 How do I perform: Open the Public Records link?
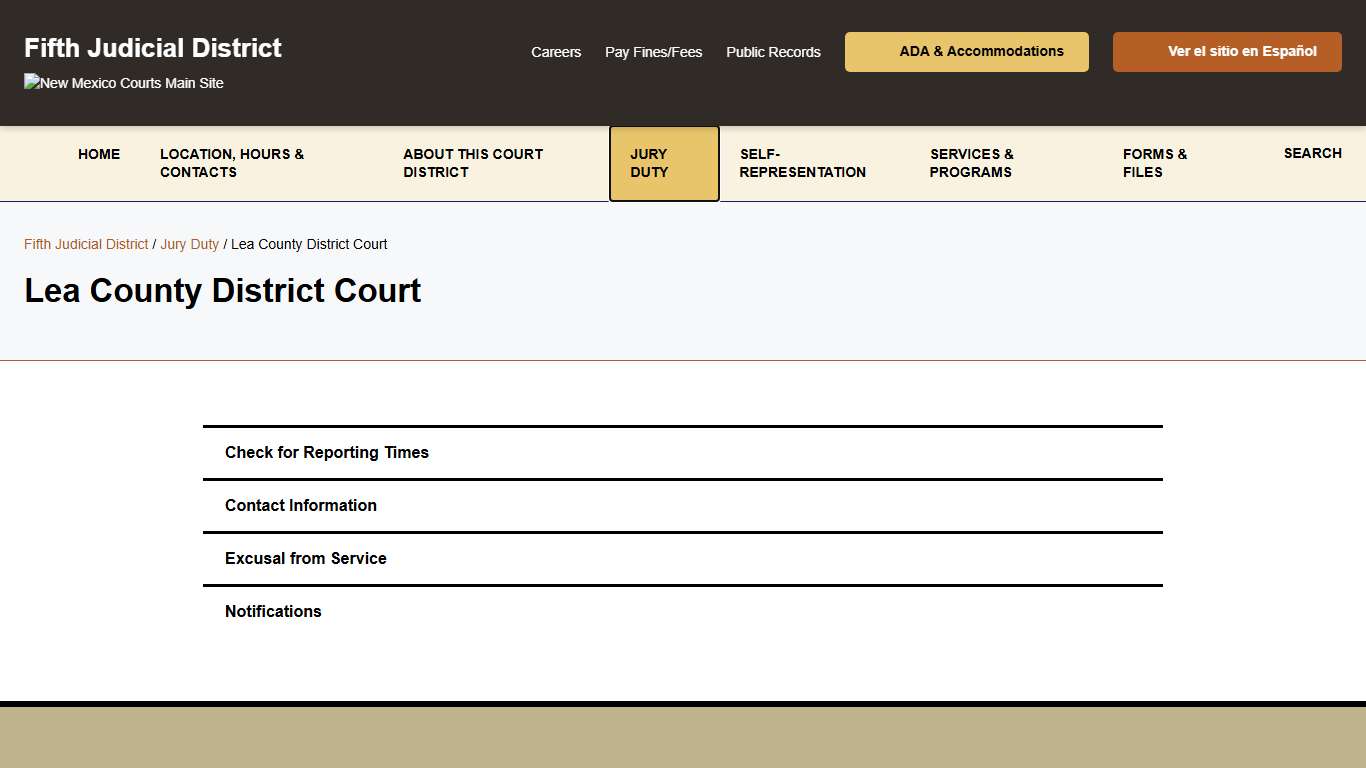coord(773,52)
